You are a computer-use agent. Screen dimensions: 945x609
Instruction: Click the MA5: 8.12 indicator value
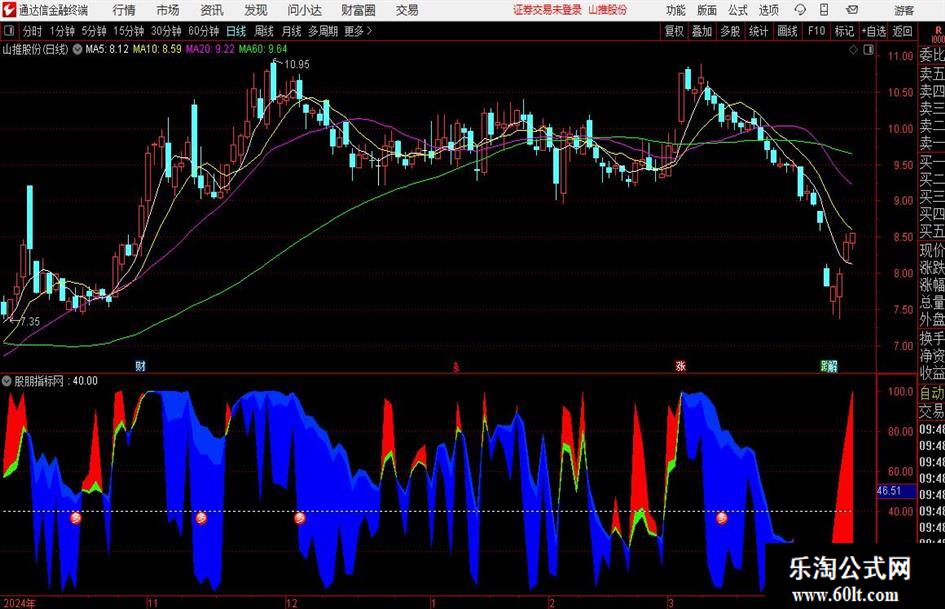point(107,49)
